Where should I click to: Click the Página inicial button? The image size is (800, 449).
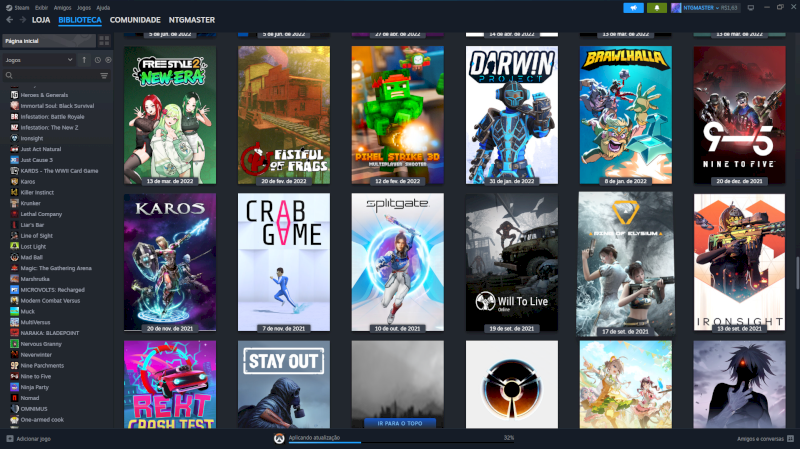click(49, 41)
